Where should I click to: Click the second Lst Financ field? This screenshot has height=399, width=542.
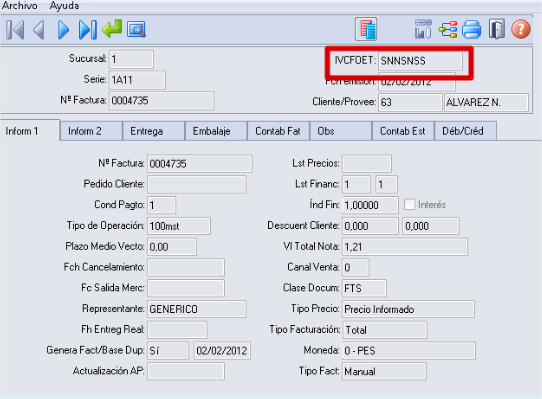point(386,184)
